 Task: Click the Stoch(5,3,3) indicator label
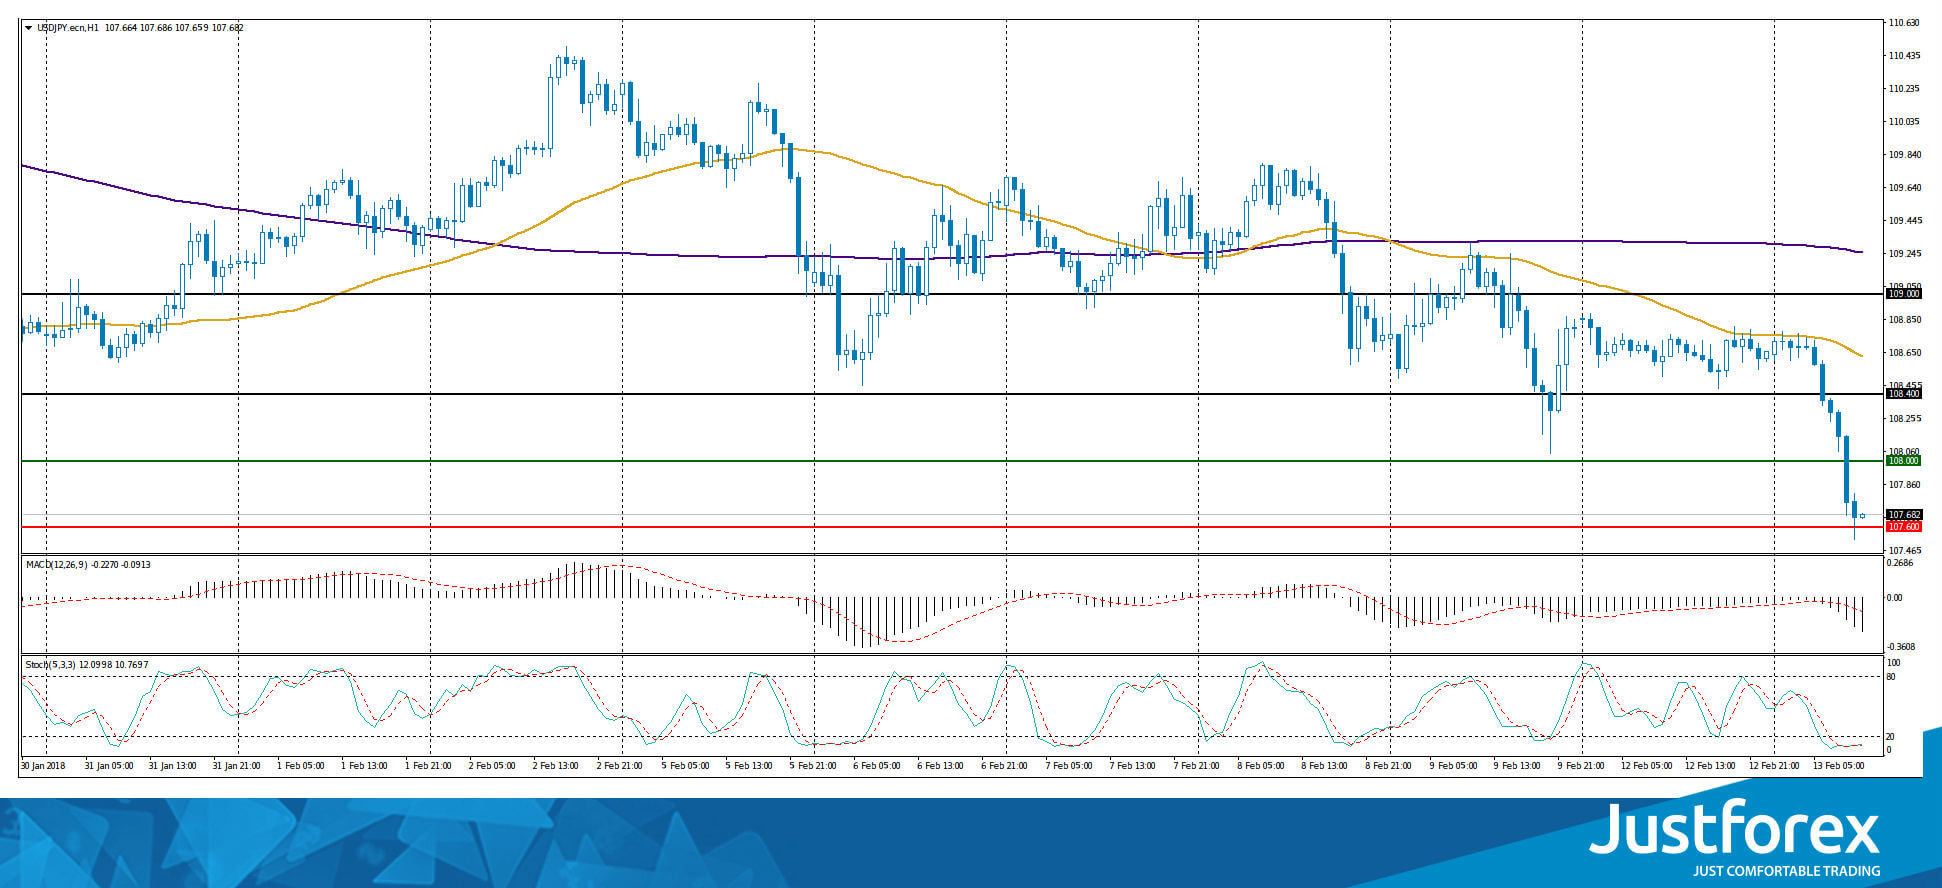coord(52,665)
